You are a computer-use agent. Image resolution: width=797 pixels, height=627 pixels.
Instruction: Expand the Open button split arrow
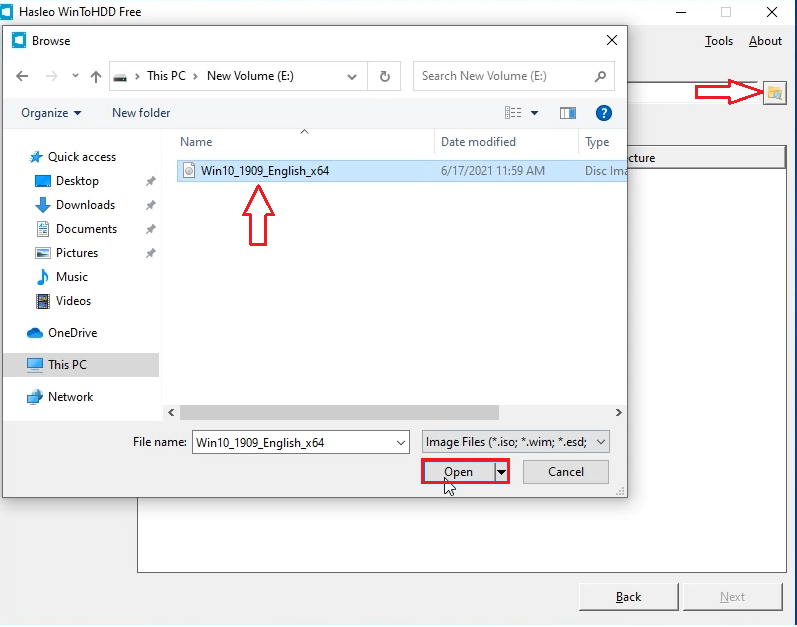501,472
